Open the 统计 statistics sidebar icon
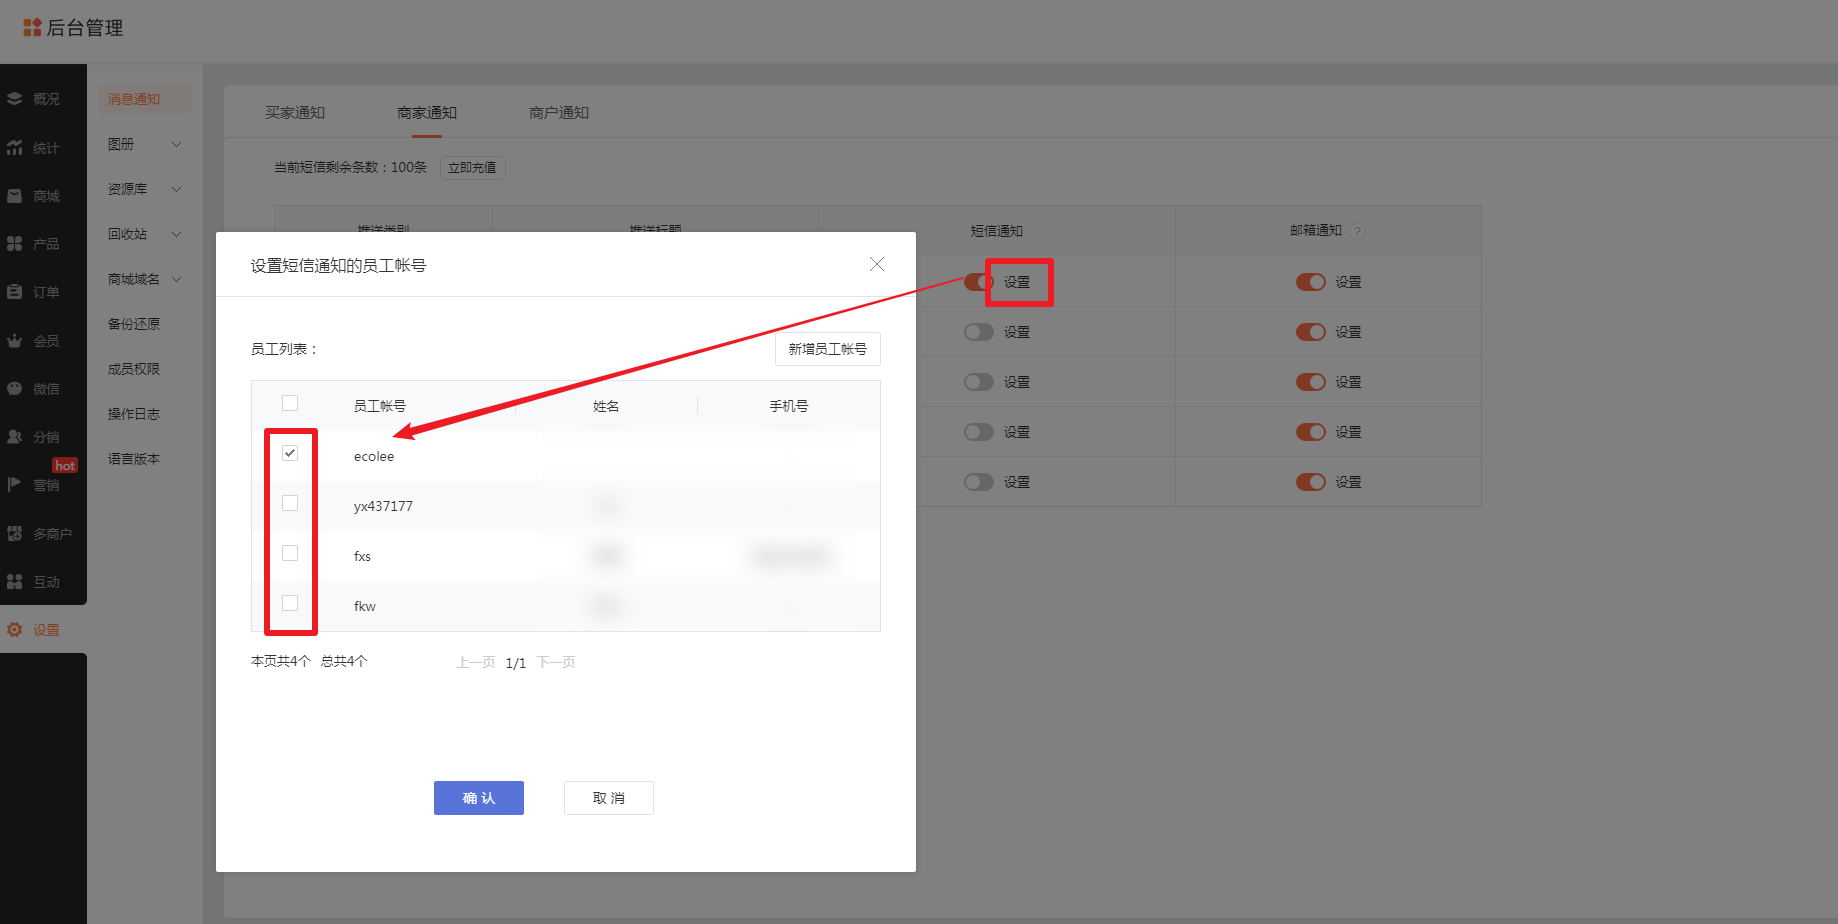The width and height of the screenshot is (1838, 924). 15,148
